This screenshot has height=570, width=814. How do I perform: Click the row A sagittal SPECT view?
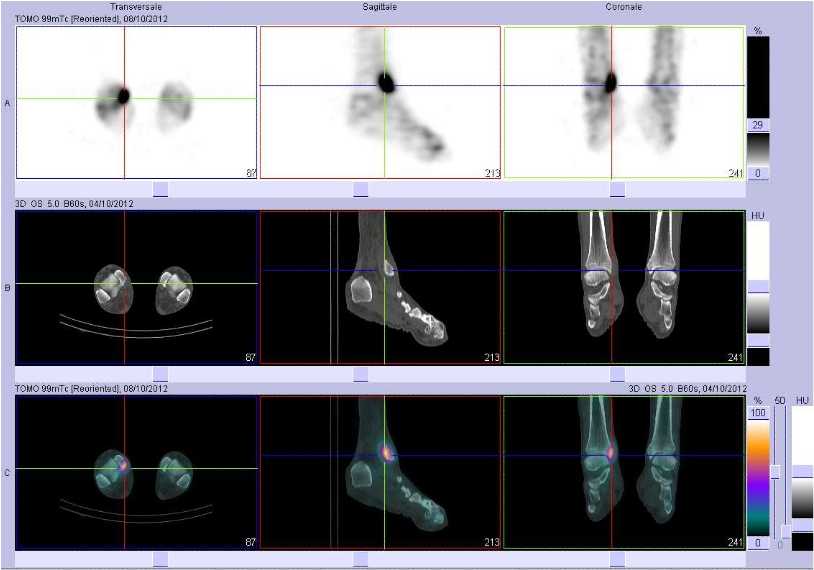tap(380, 103)
